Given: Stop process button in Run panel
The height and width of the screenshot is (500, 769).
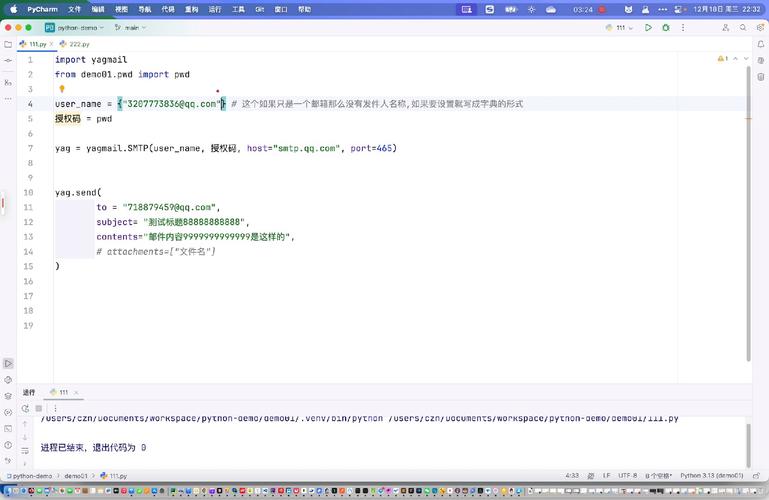Looking at the screenshot, I should coord(39,408).
